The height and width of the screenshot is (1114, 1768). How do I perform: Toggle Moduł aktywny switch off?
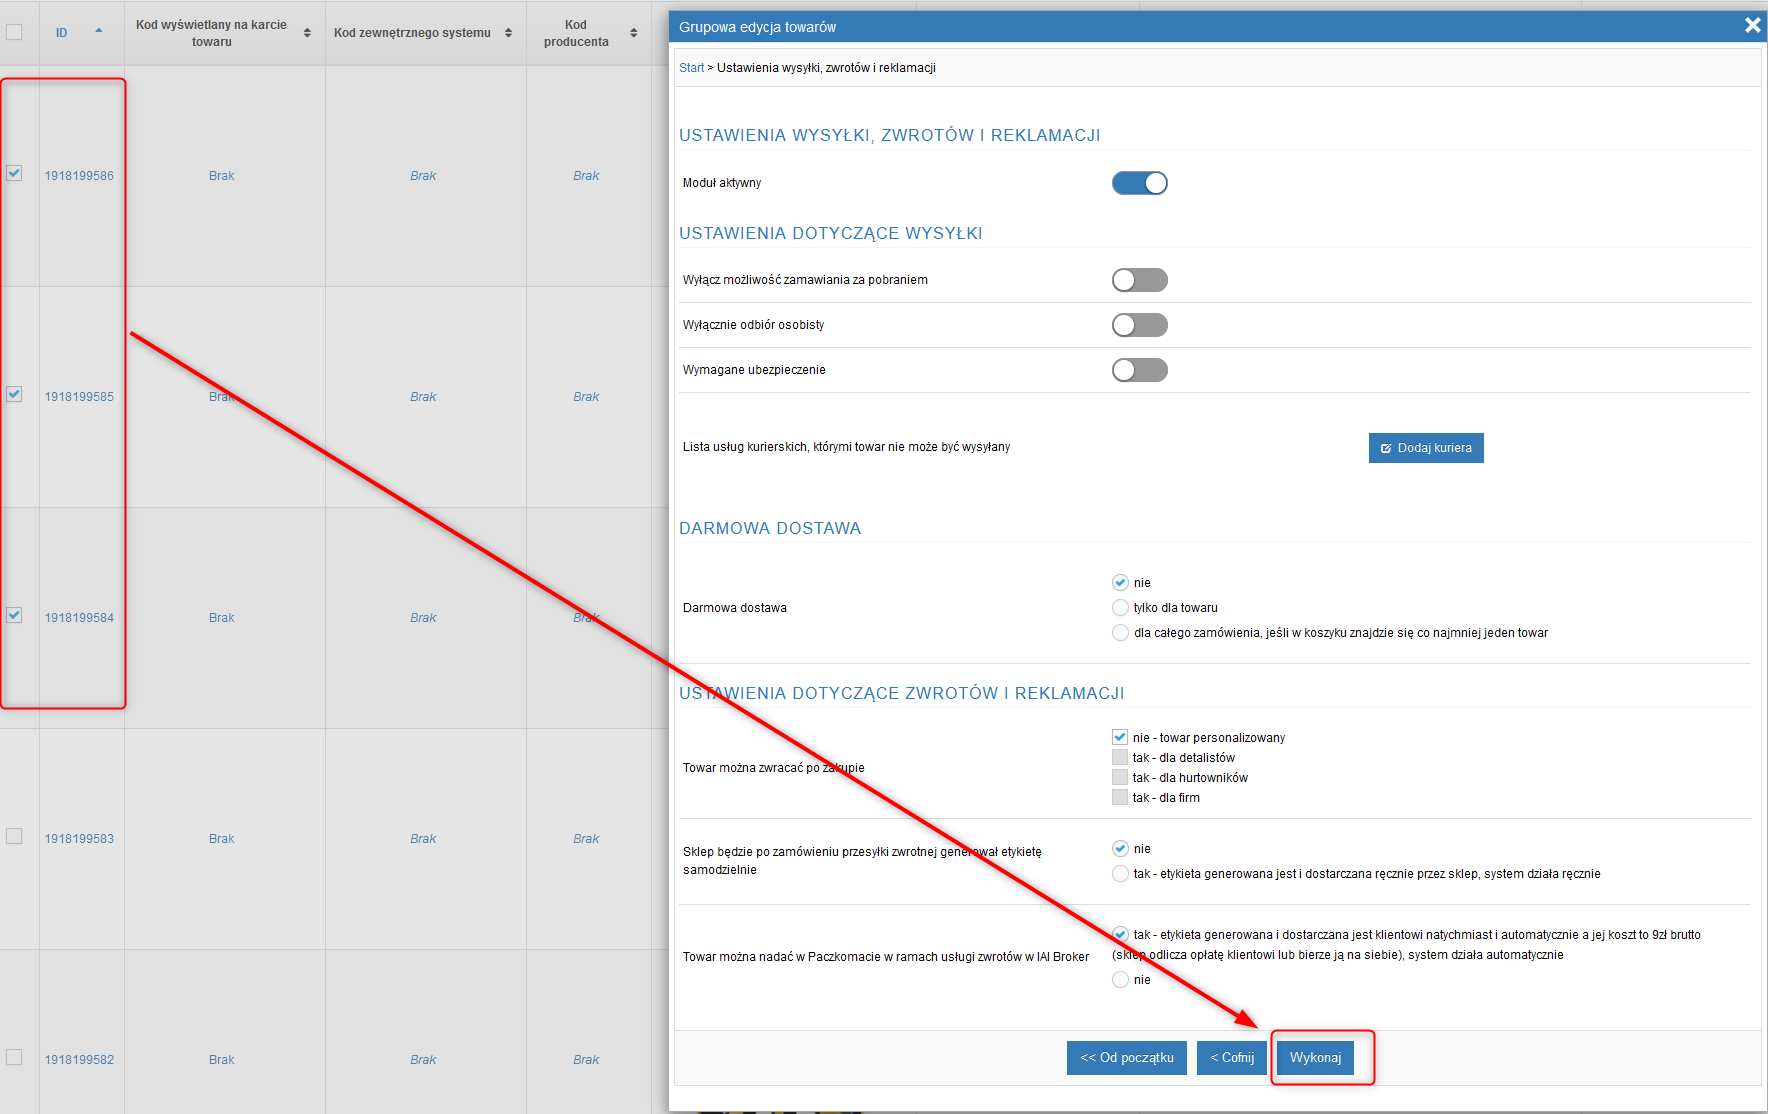[1139, 183]
